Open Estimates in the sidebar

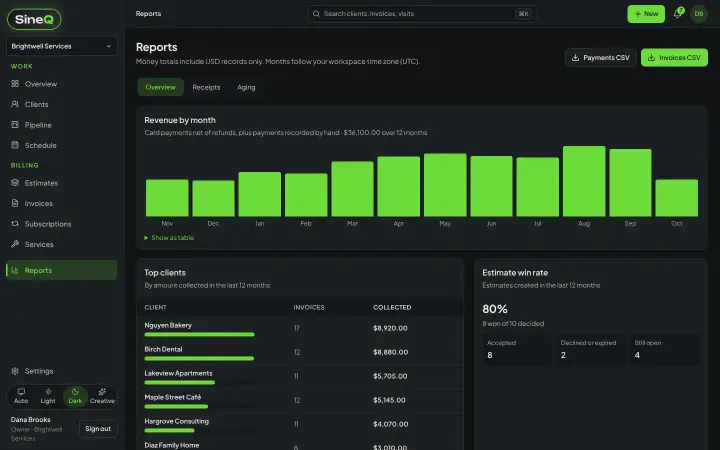point(62,183)
